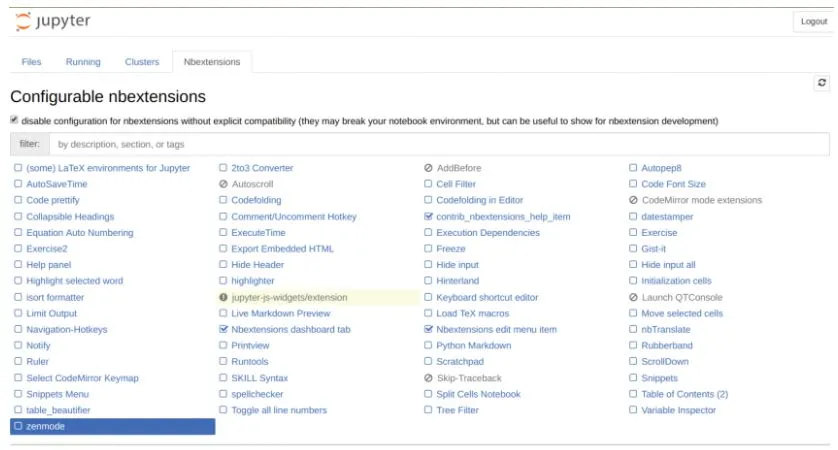The height and width of the screenshot is (450, 838).
Task: Click the refresh icon at top right
Action: pos(822,83)
